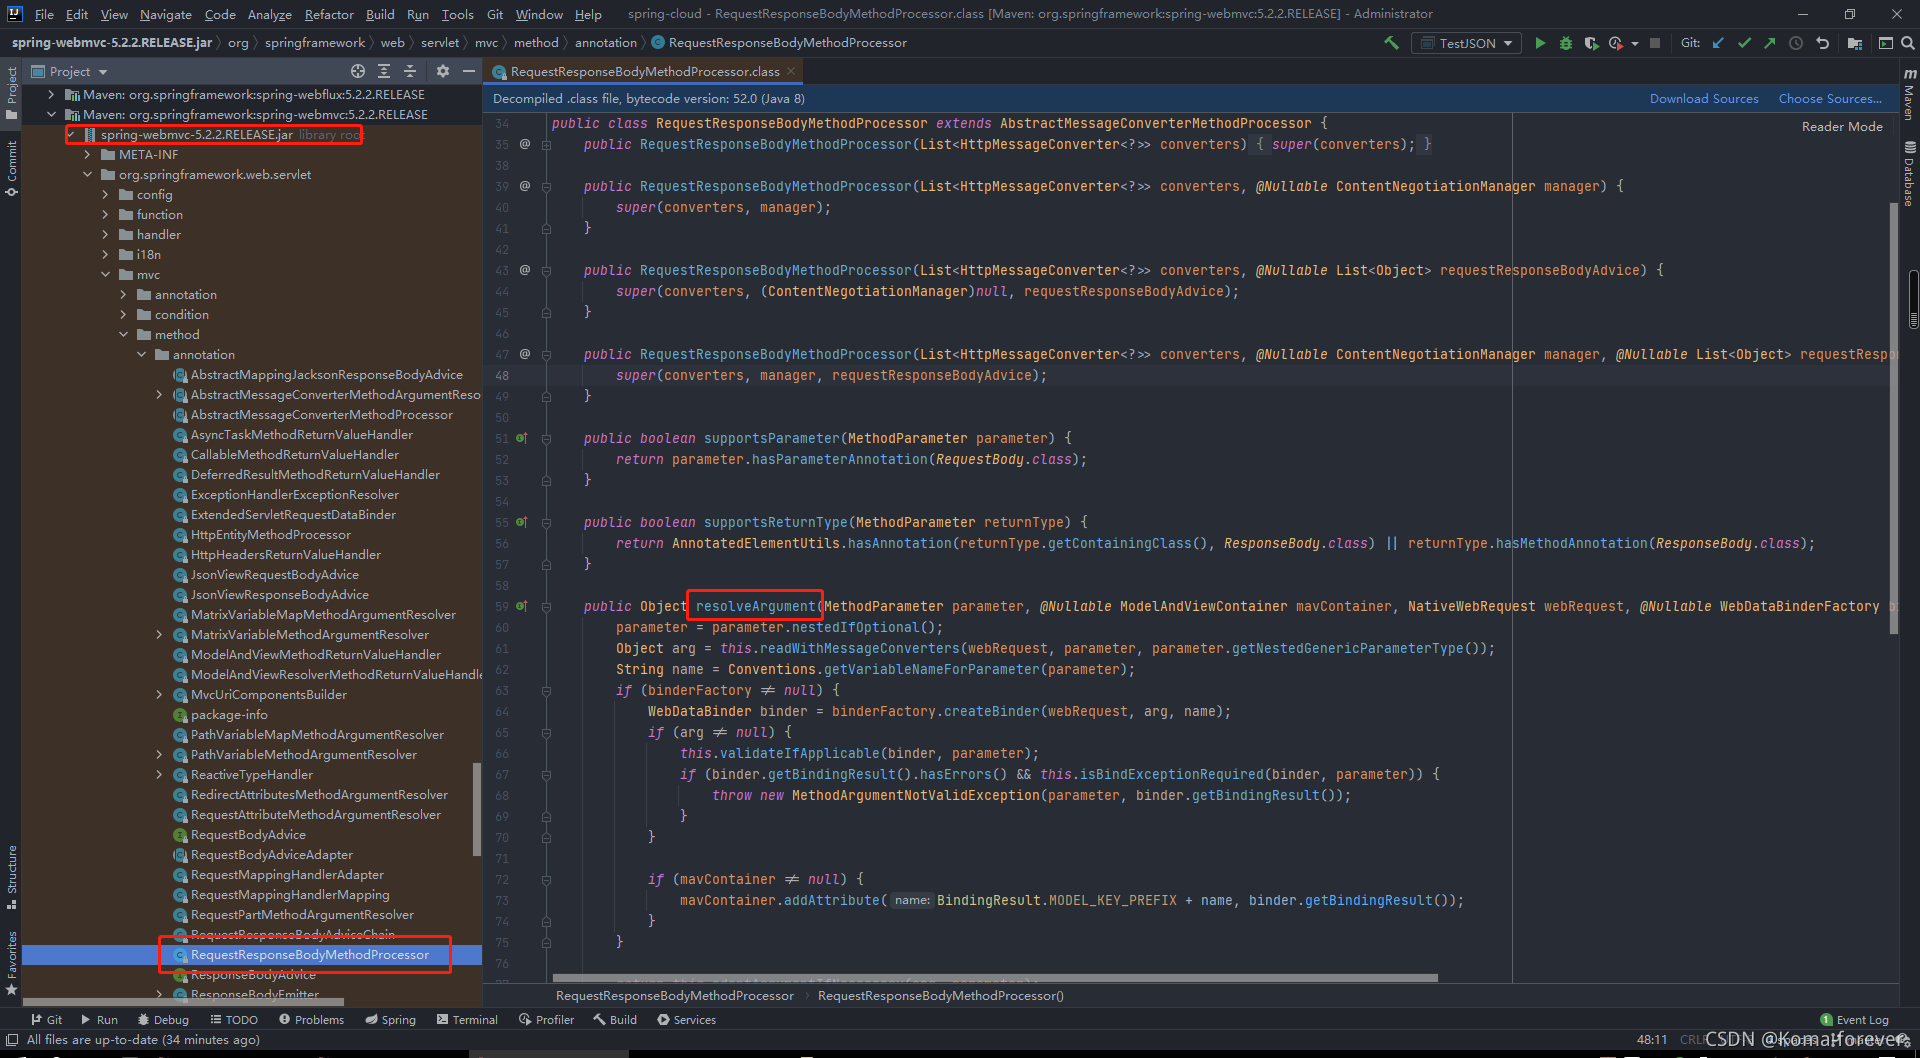Open the Refactor menu
Image resolution: width=1920 pixels, height=1058 pixels.
tap(329, 14)
